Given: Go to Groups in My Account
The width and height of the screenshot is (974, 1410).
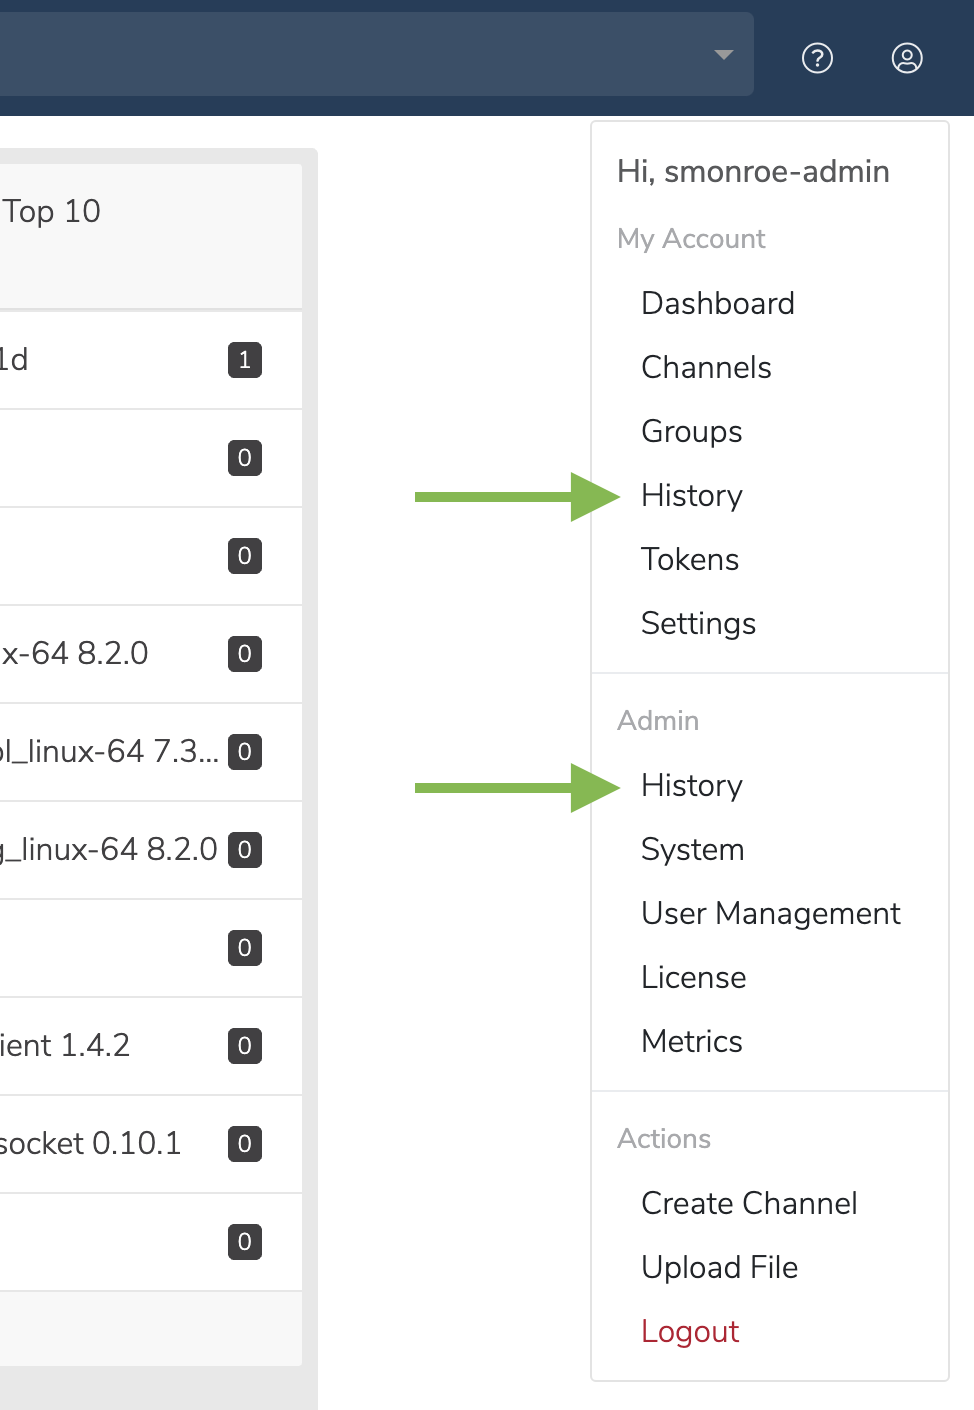Looking at the screenshot, I should pos(692,431).
